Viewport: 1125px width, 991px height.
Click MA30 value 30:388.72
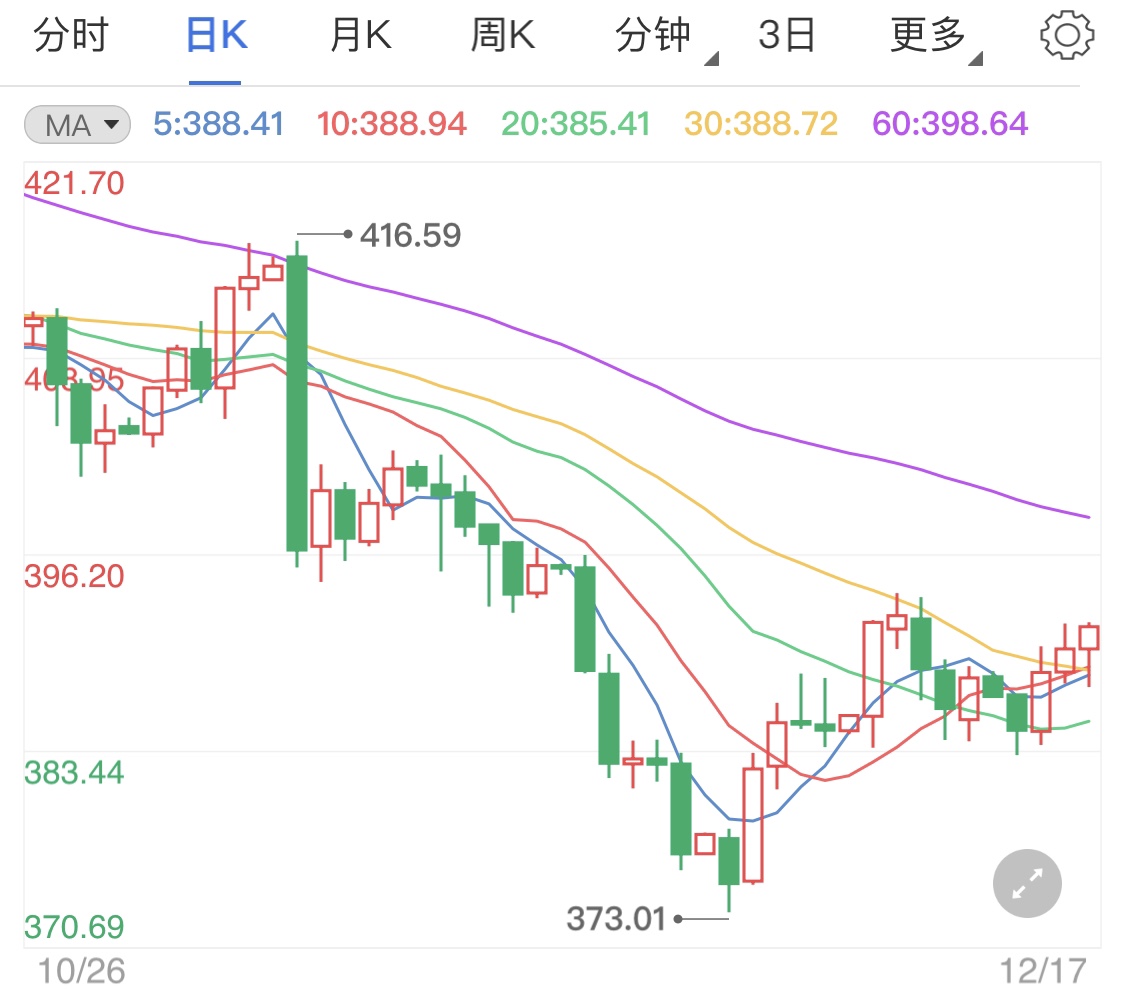coord(761,123)
